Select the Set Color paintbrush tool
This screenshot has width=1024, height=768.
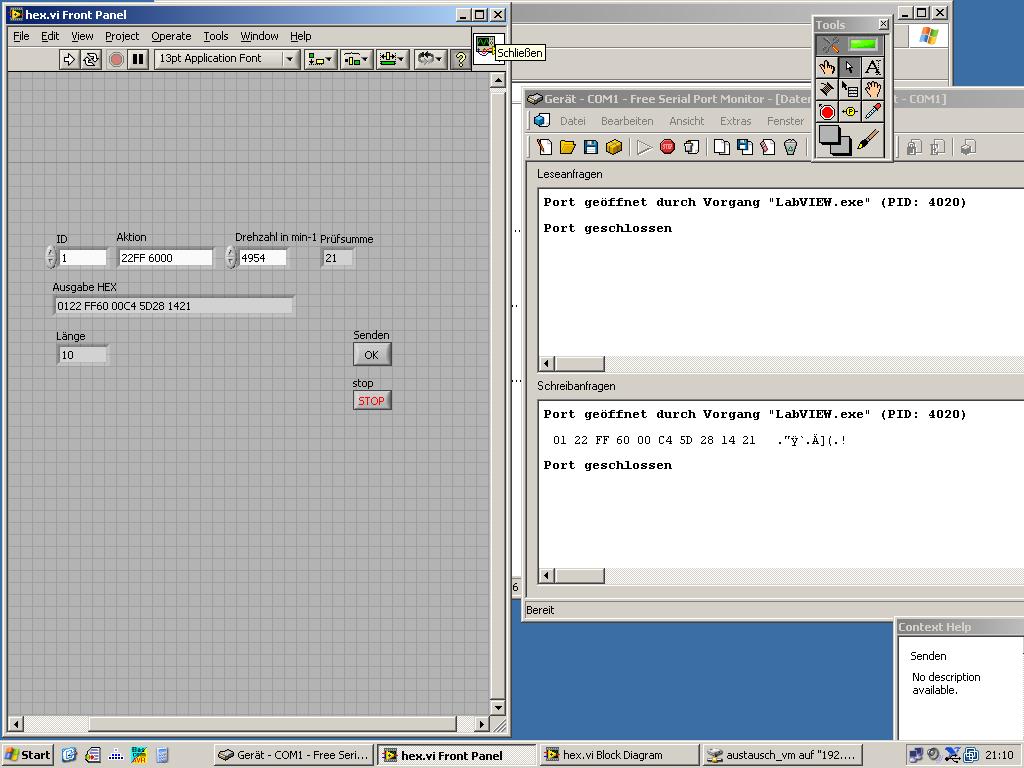pyautogui.click(x=868, y=139)
